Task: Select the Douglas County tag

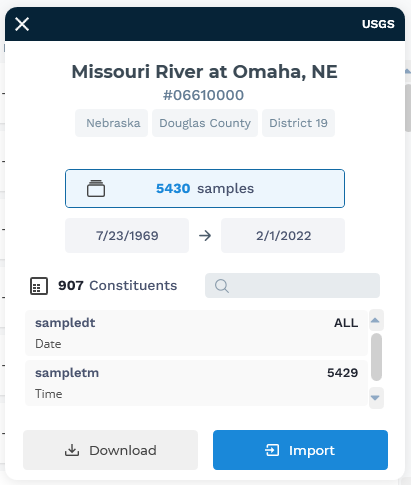Action: [205, 123]
